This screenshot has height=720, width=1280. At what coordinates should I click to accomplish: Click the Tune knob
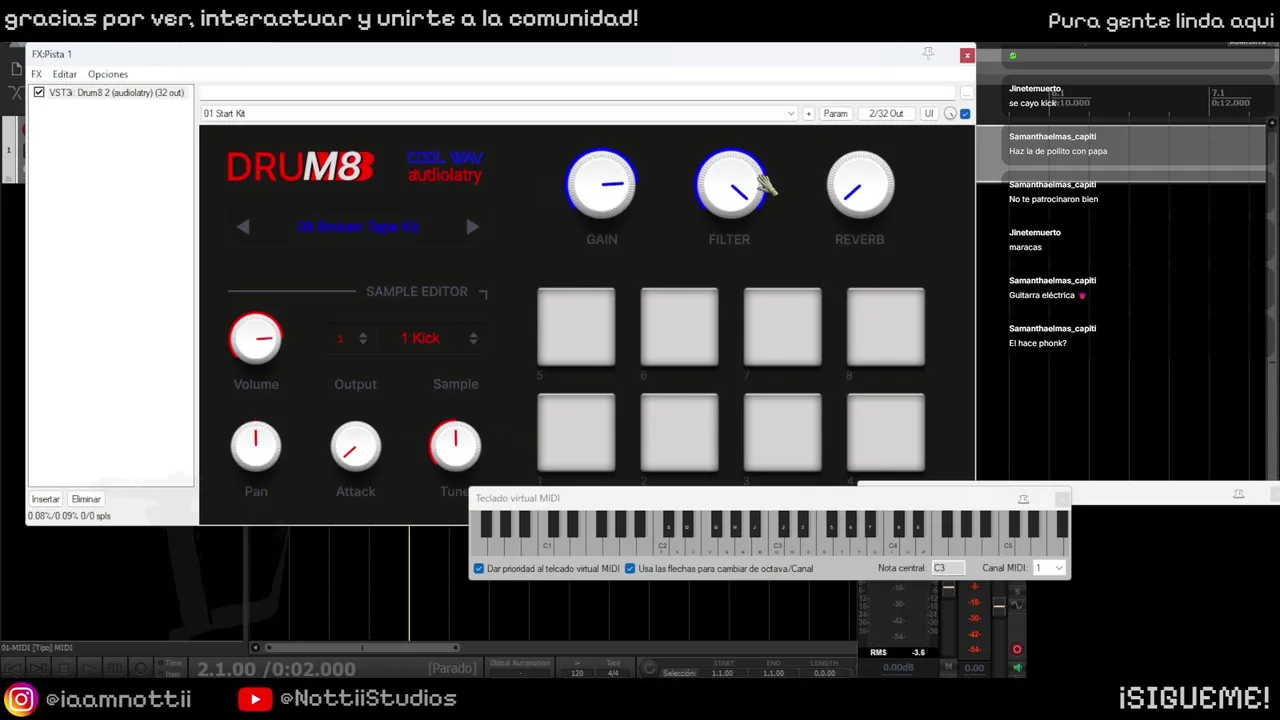[455, 446]
